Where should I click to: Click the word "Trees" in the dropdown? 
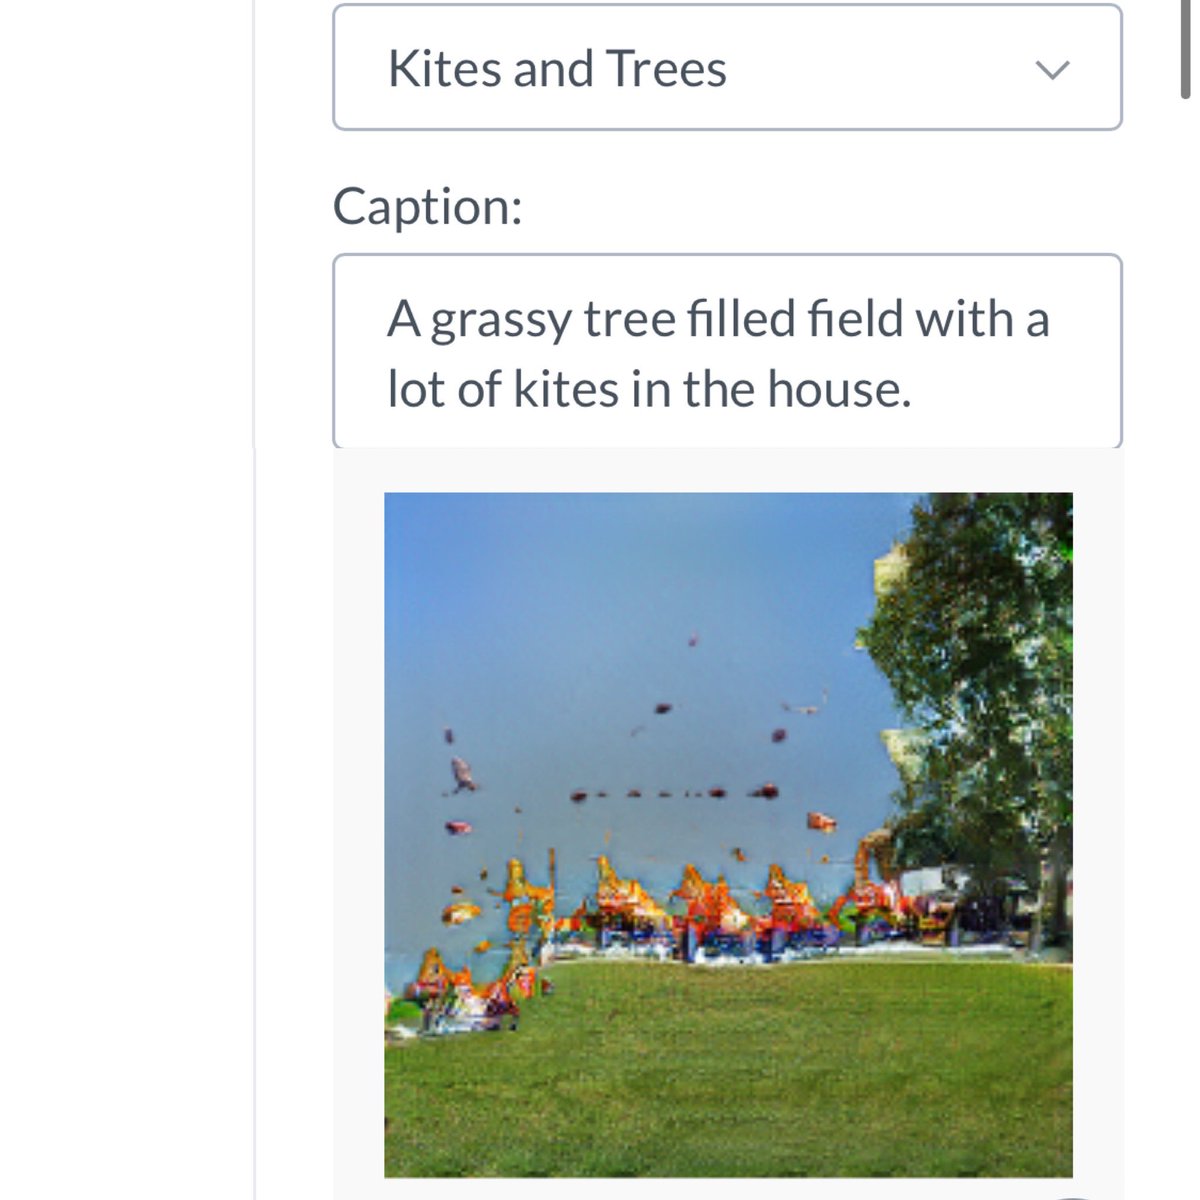[x=666, y=69]
